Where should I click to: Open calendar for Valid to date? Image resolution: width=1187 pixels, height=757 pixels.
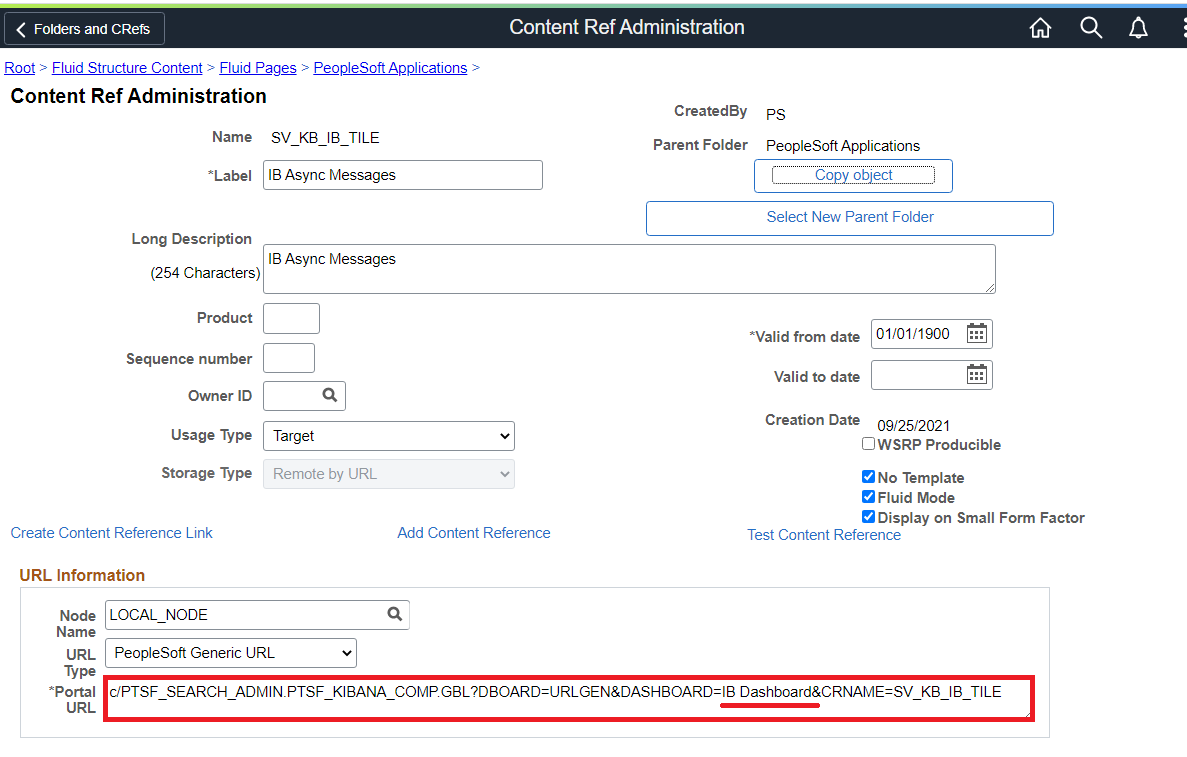[977, 375]
